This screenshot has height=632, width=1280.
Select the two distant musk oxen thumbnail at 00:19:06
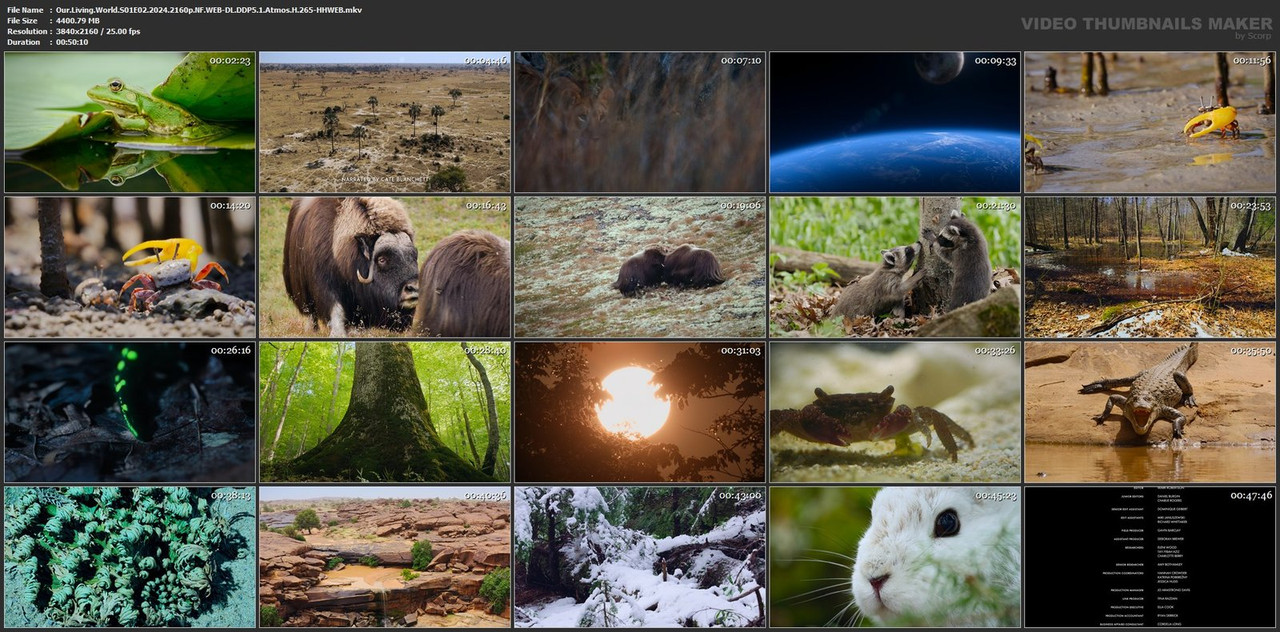[x=640, y=267]
